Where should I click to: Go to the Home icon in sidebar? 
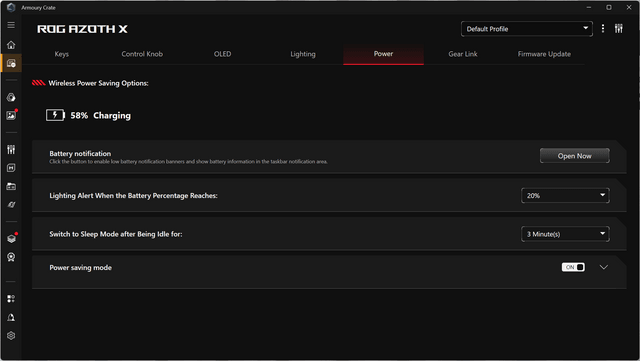(11, 45)
